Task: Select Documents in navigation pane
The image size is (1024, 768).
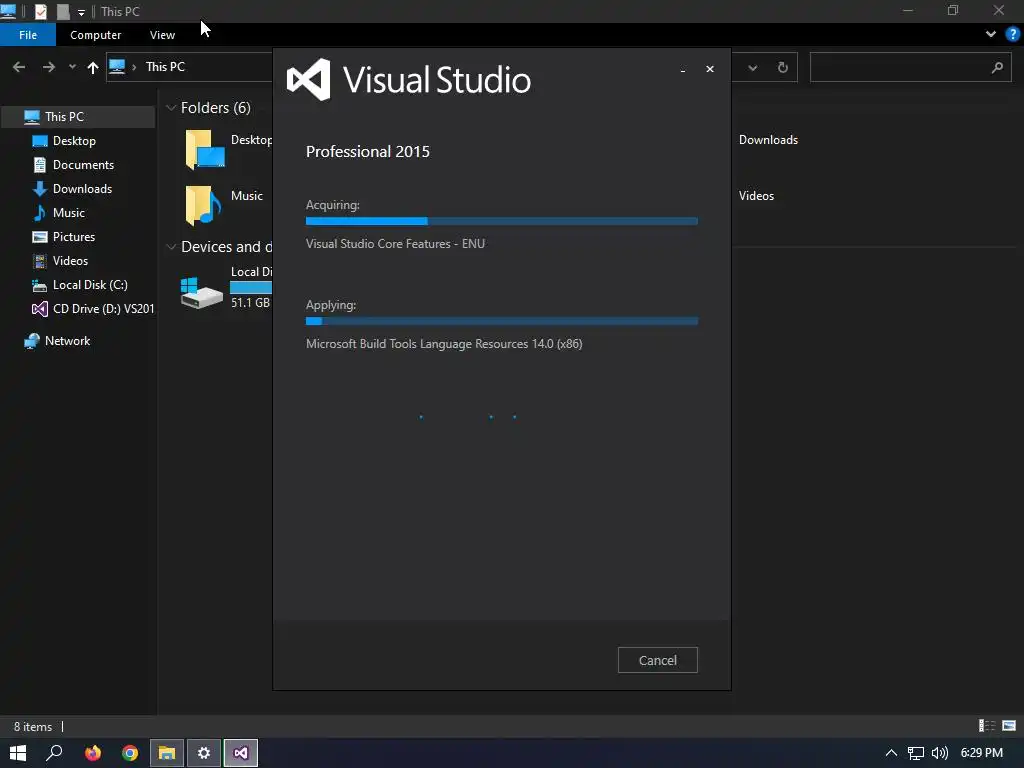Action: click(83, 165)
